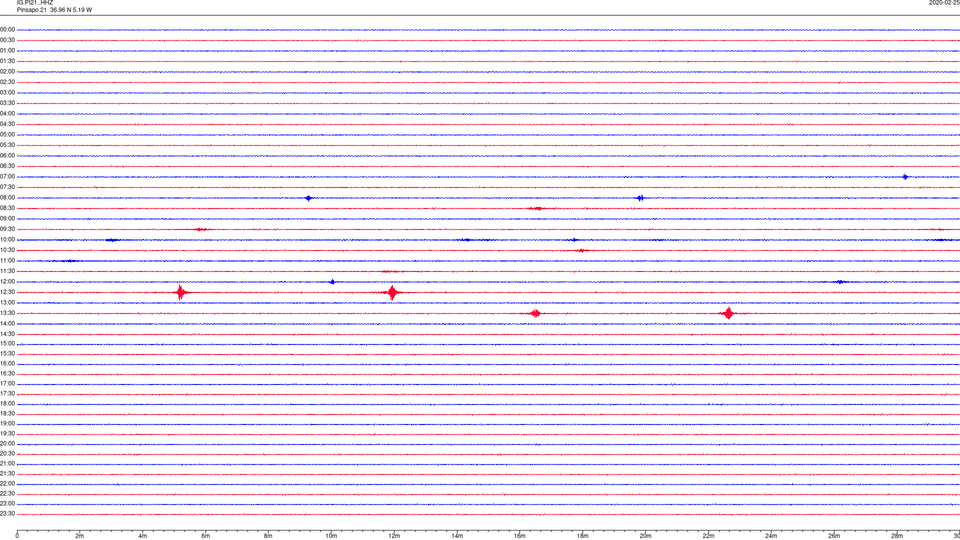Select the 01:00 time label
The width and height of the screenshot is (960, 540).
[x=7, y=51]
